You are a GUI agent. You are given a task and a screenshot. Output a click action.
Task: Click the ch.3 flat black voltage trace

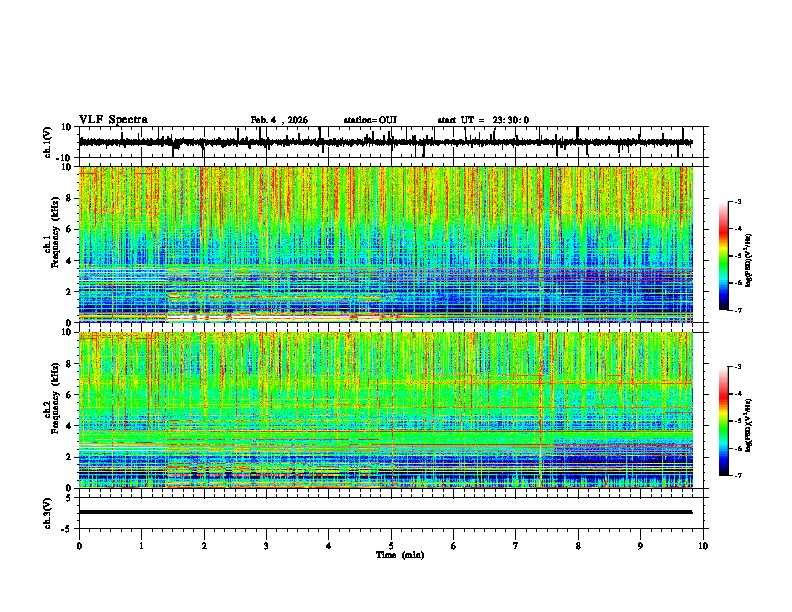(385, 512)
